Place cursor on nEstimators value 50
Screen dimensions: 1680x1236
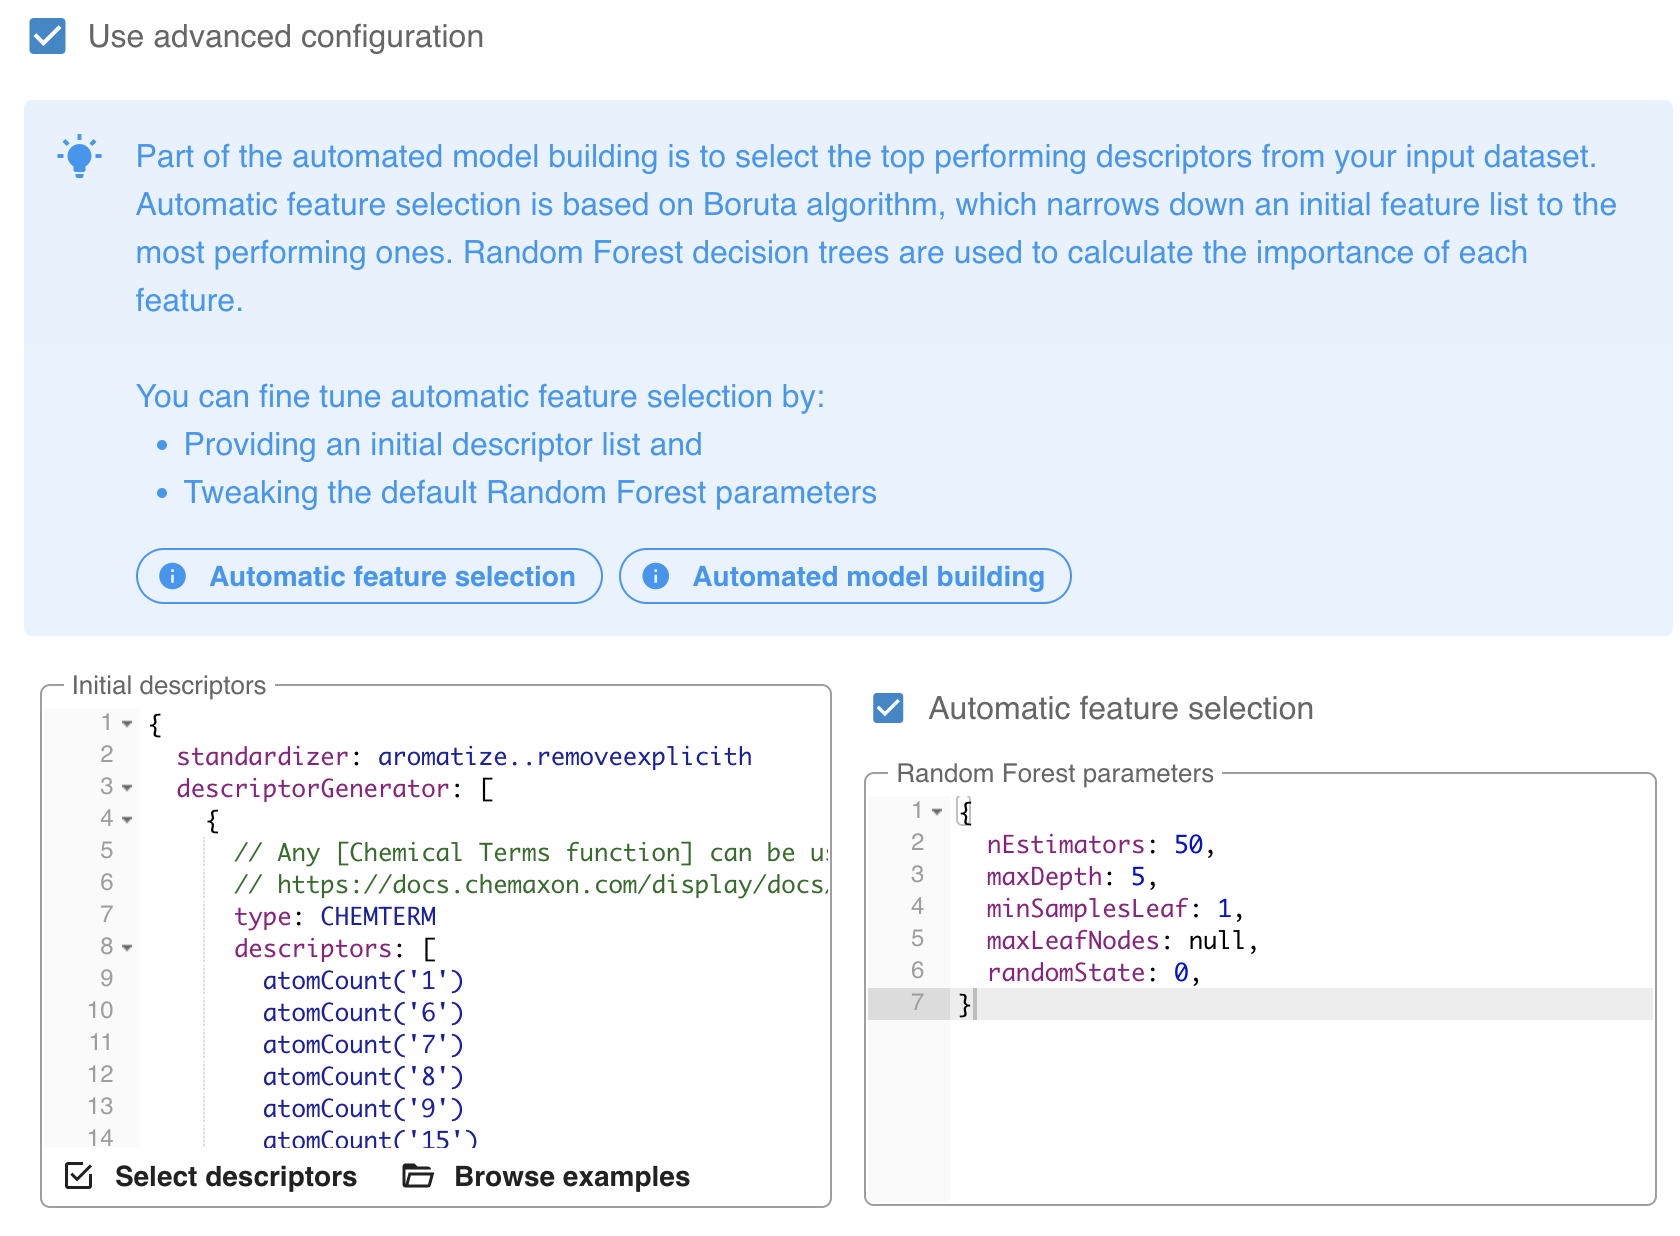point(1188,845)
